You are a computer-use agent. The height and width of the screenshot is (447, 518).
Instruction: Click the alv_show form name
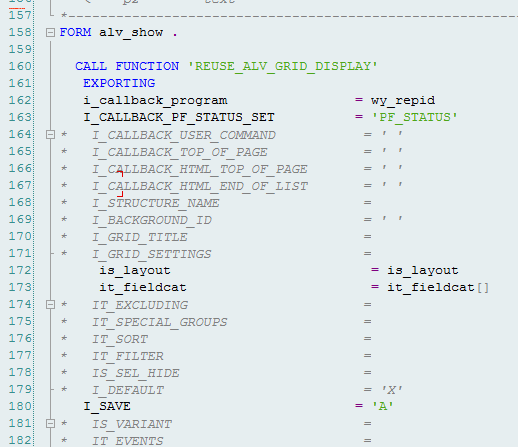(131, 33)
